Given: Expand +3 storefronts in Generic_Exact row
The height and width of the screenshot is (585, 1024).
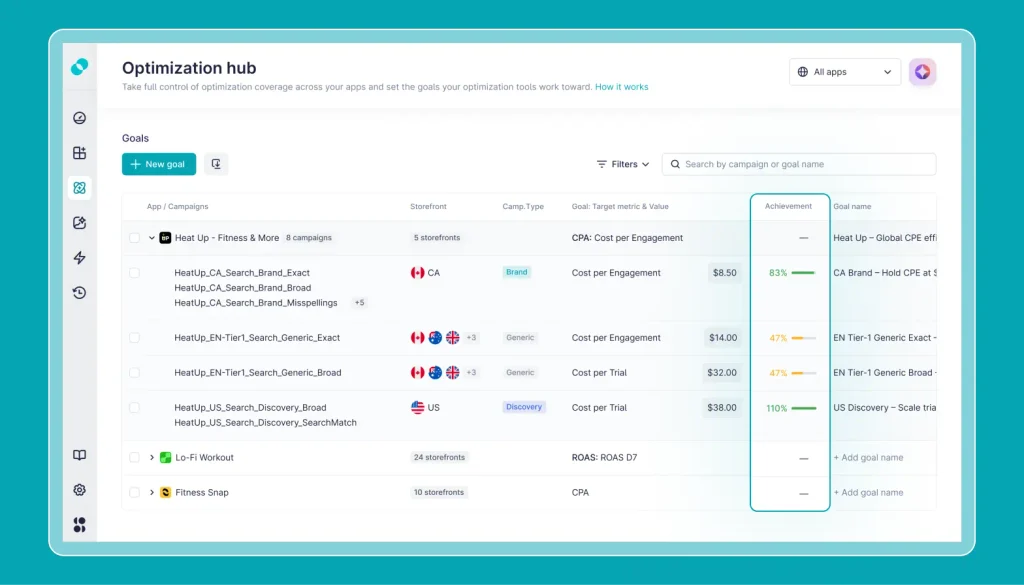Looking at the screenshot, I should [x=471, y=338].
